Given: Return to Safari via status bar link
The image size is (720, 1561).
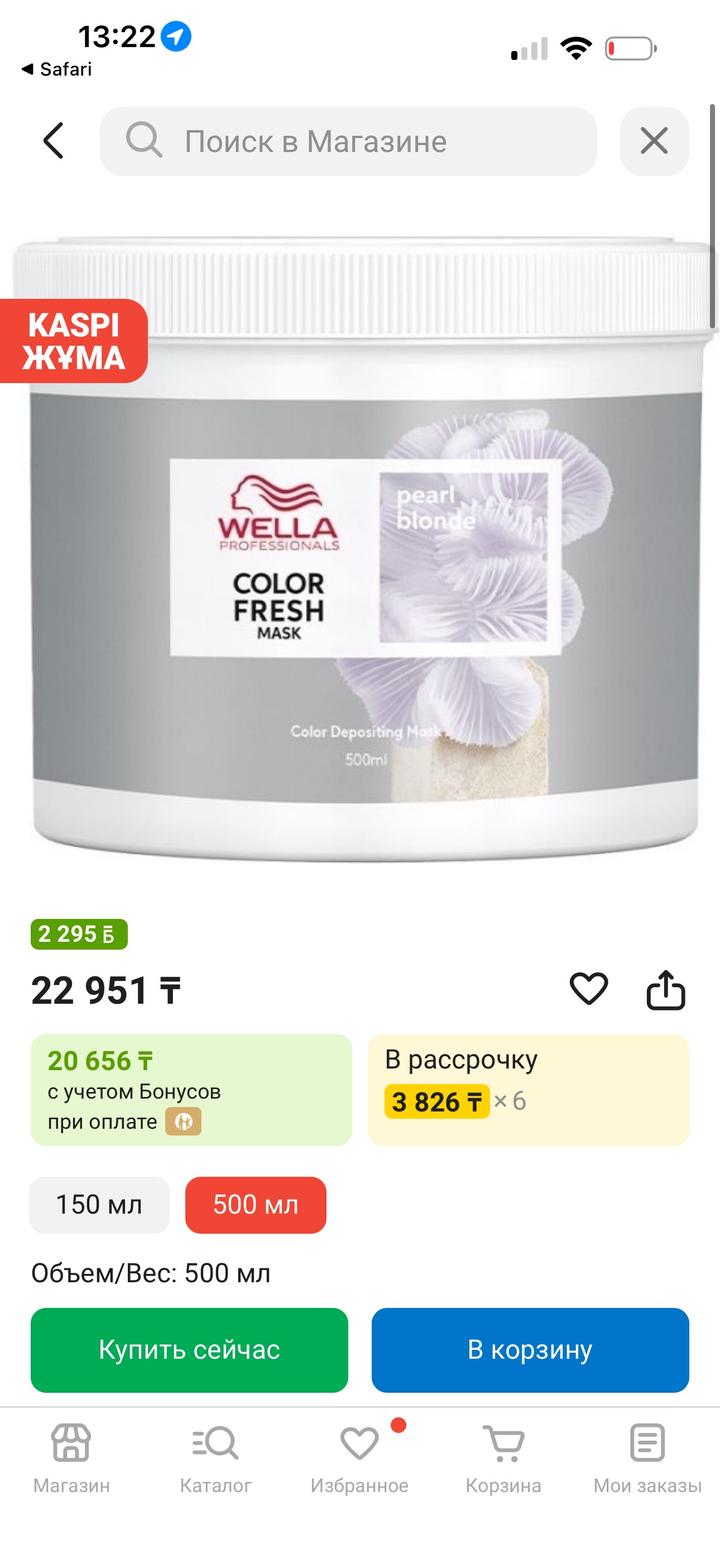Looking at the screenshot, I should (57, 69).
